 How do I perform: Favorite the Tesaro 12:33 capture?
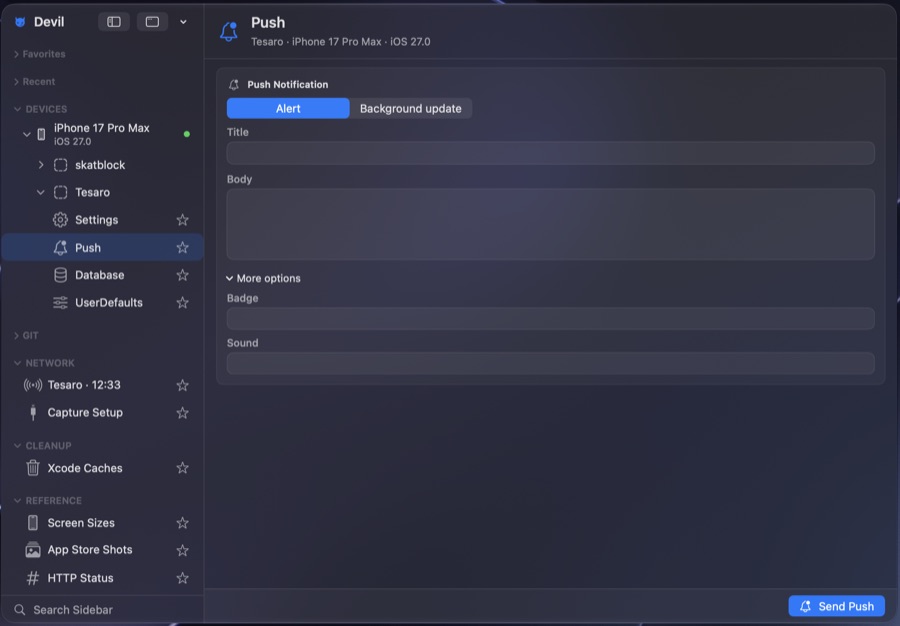point(183,385)
